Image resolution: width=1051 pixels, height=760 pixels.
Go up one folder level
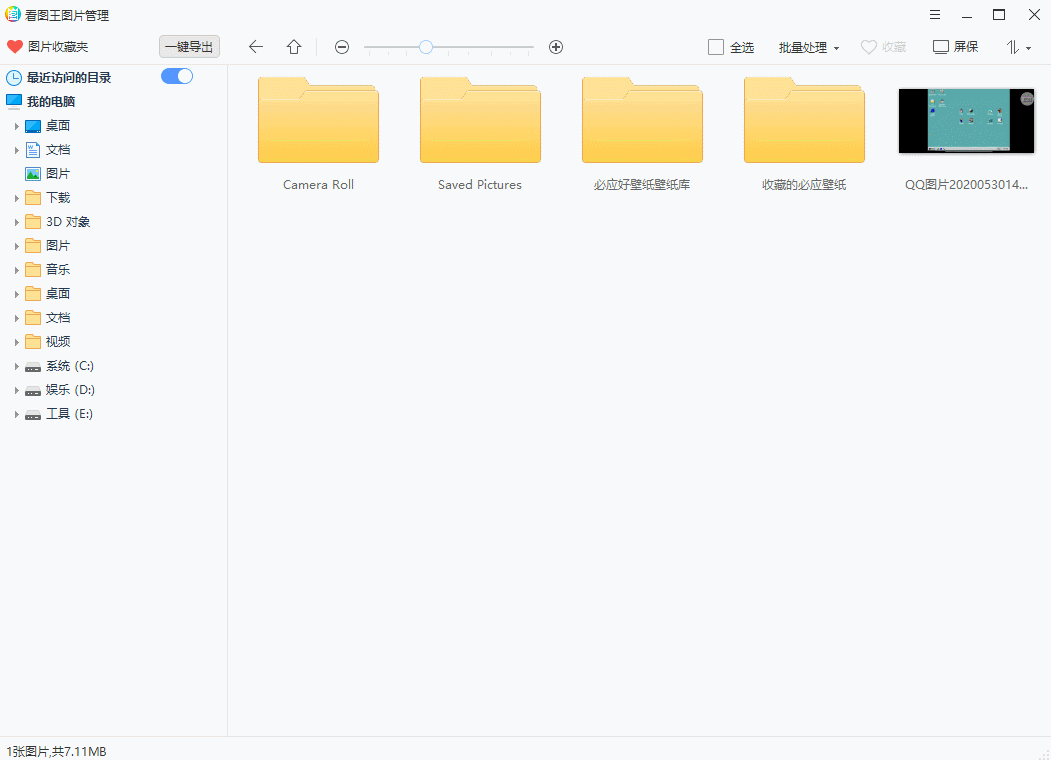(294, 47)
